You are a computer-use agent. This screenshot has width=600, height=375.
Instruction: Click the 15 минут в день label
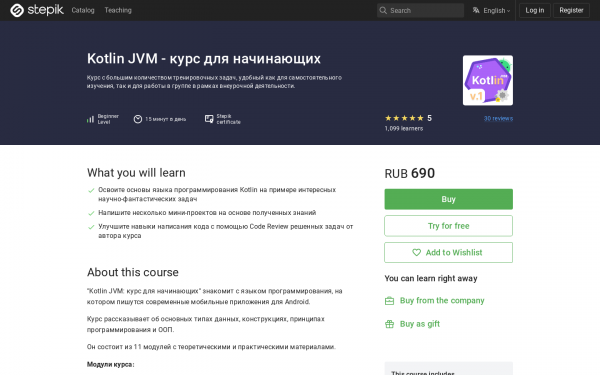click(x=165, y=119)
